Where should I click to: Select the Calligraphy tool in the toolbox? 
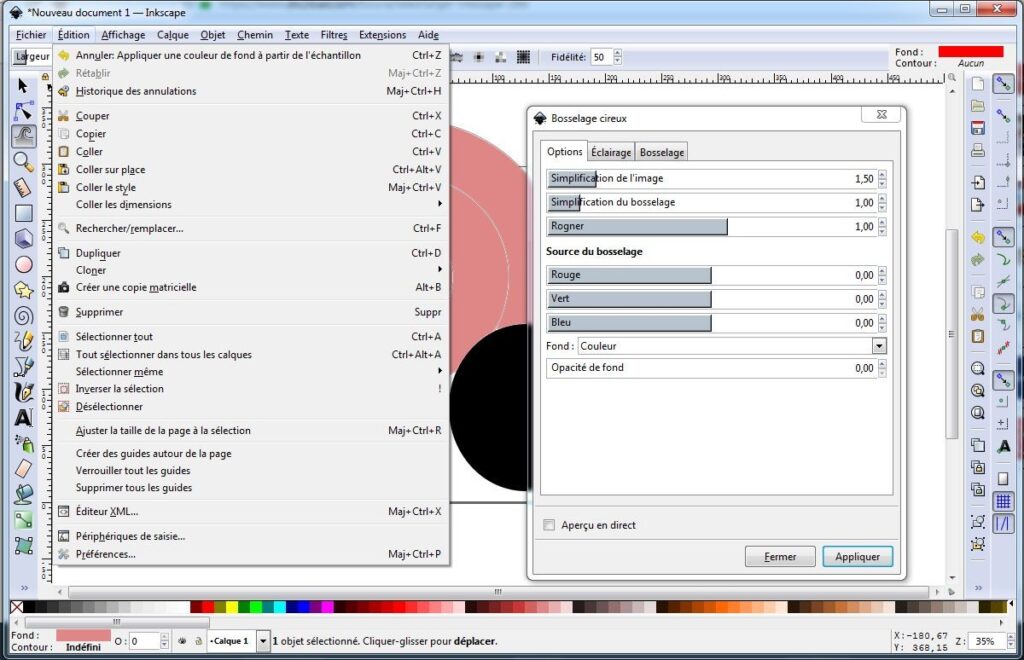click(22, 392)
